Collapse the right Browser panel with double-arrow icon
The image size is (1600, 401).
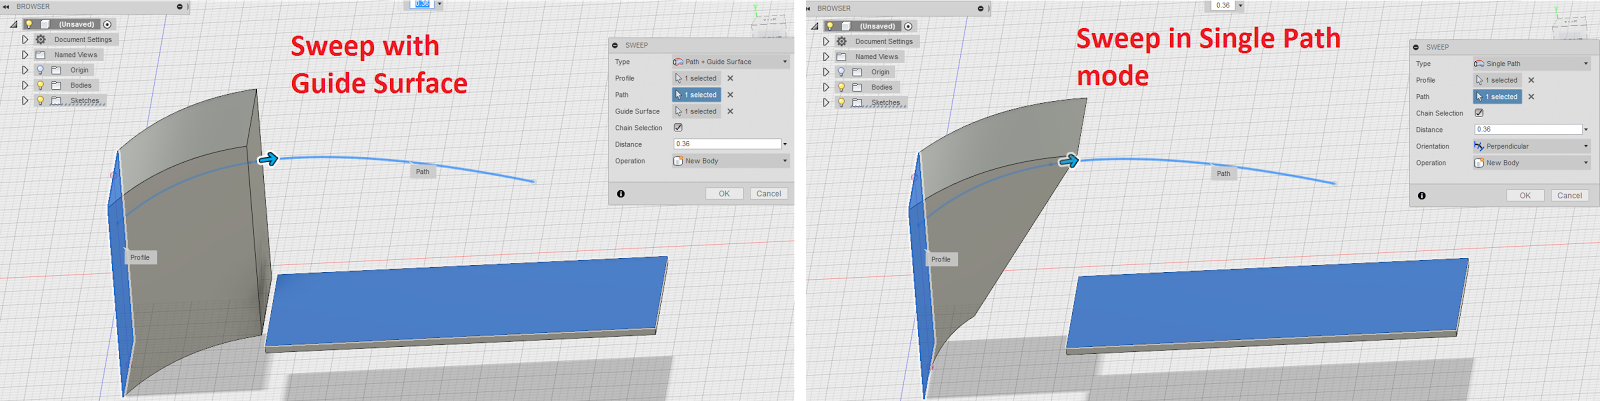[808, 8]
